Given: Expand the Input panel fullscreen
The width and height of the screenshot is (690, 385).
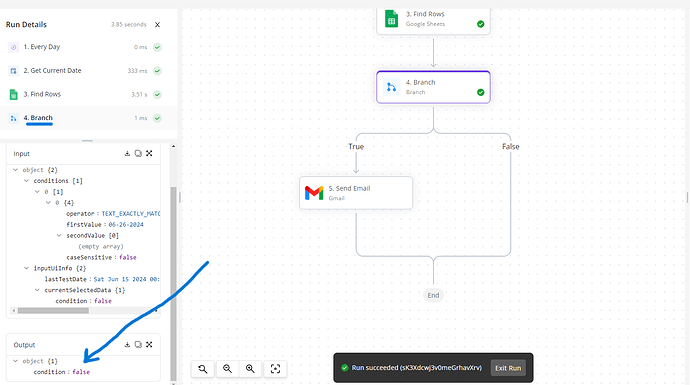Looking at the screenshot, I should pos(149,153).
